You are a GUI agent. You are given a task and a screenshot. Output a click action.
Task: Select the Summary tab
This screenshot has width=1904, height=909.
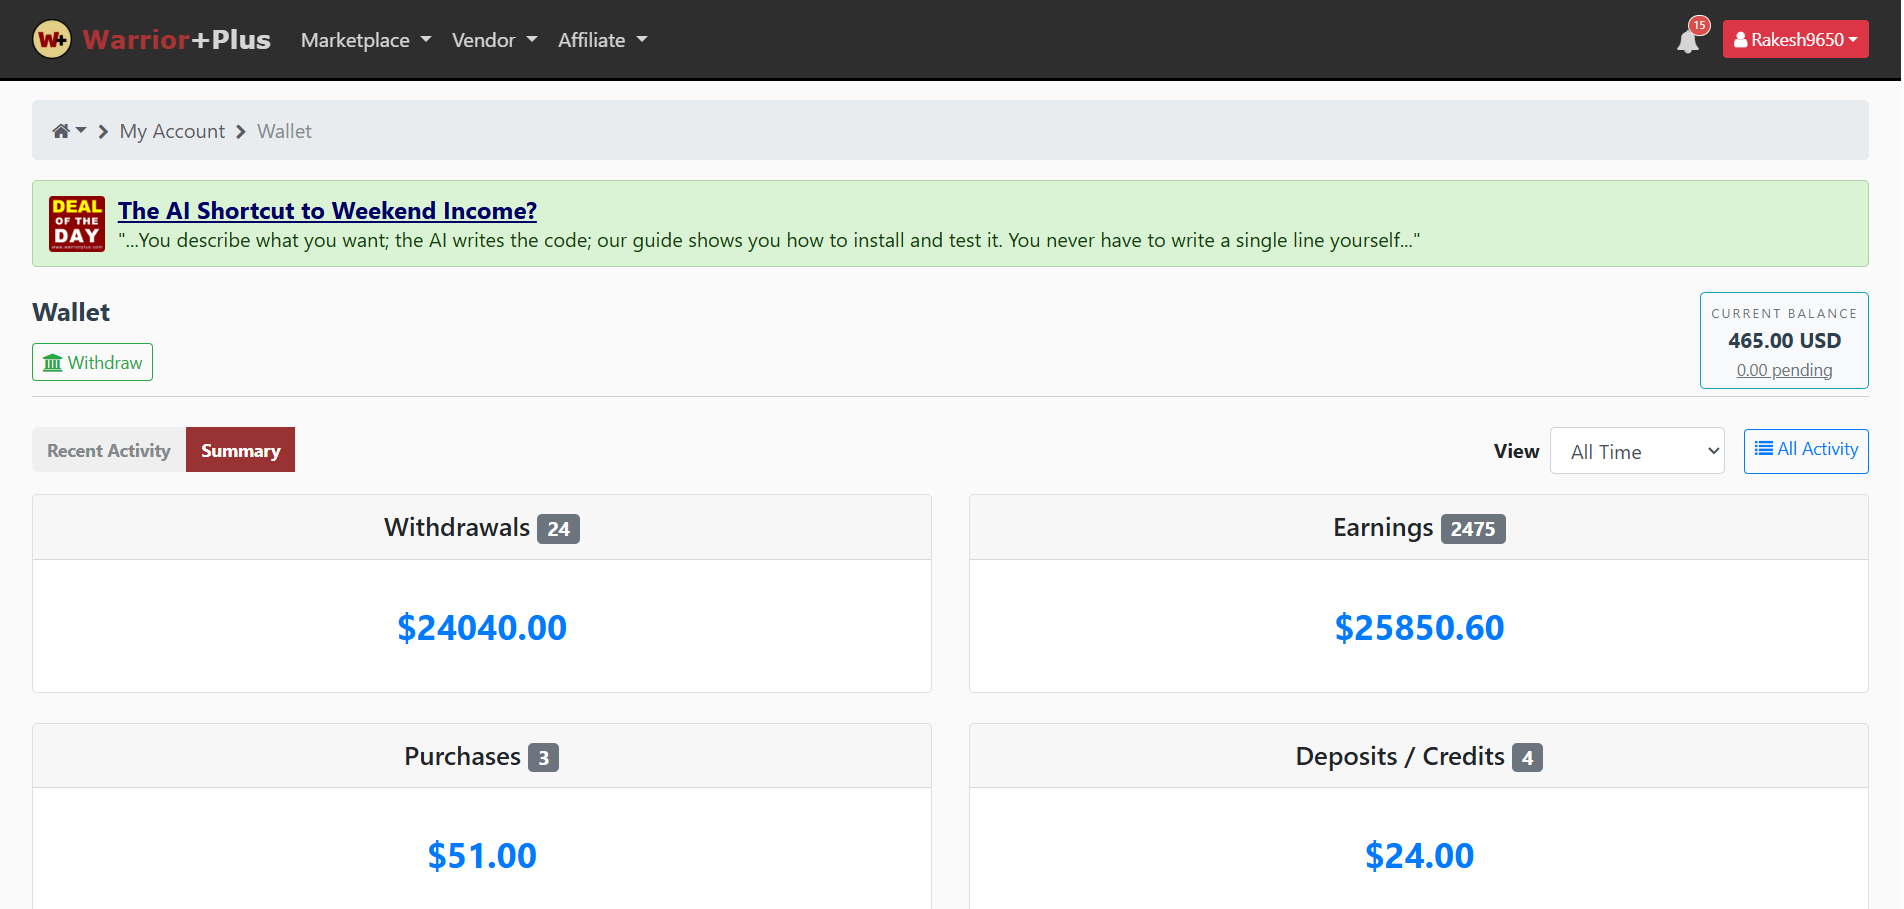tap(240, 451)
